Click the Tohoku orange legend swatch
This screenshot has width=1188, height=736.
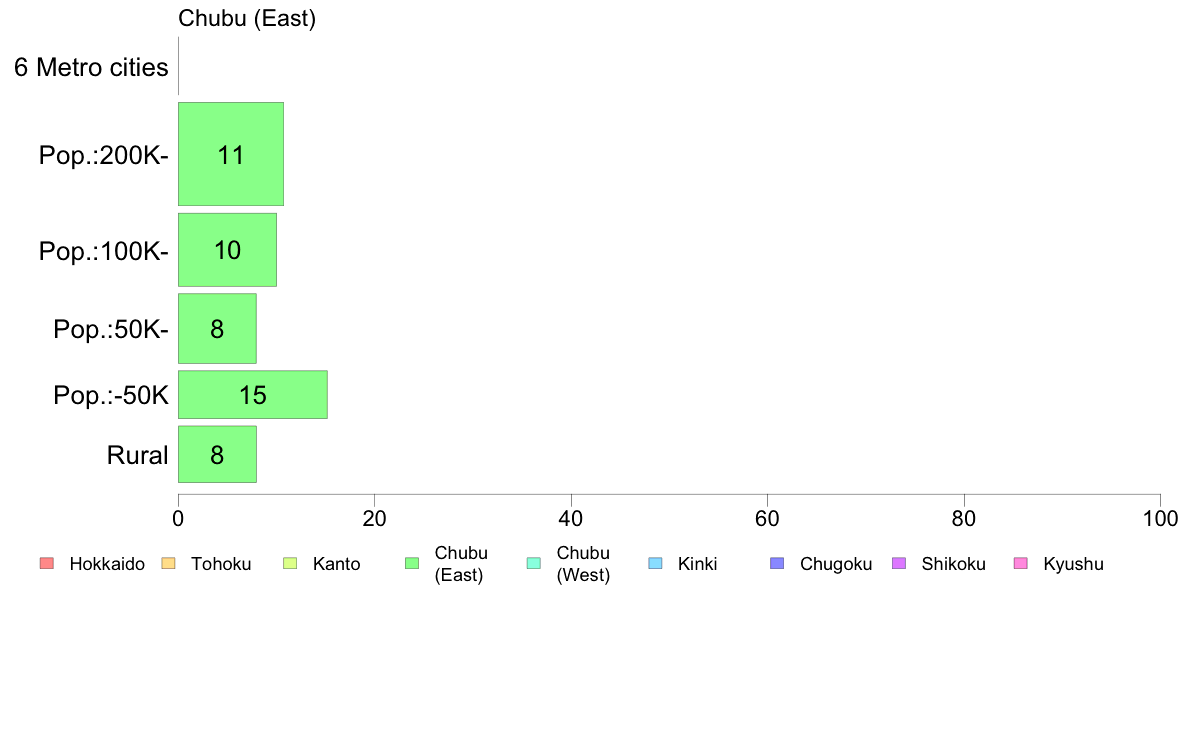click(168, 563)
